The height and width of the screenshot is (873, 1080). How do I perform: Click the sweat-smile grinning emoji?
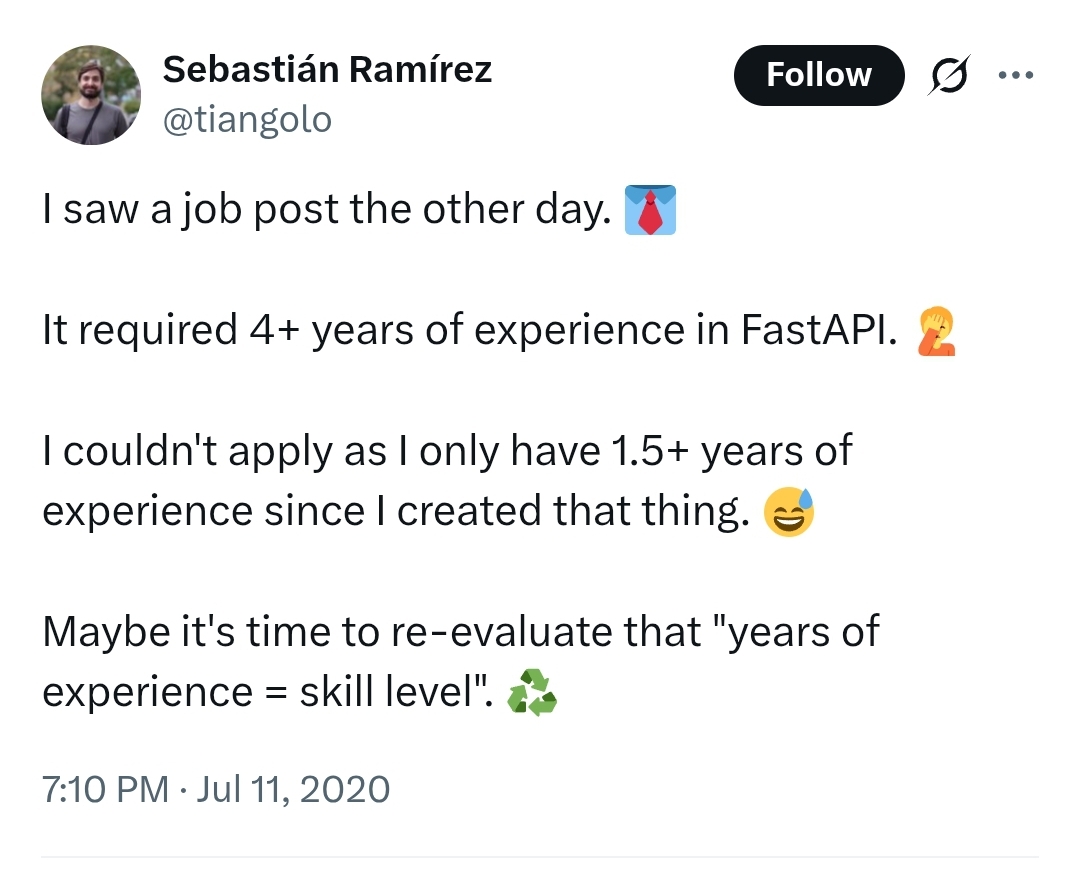(789, 512)
